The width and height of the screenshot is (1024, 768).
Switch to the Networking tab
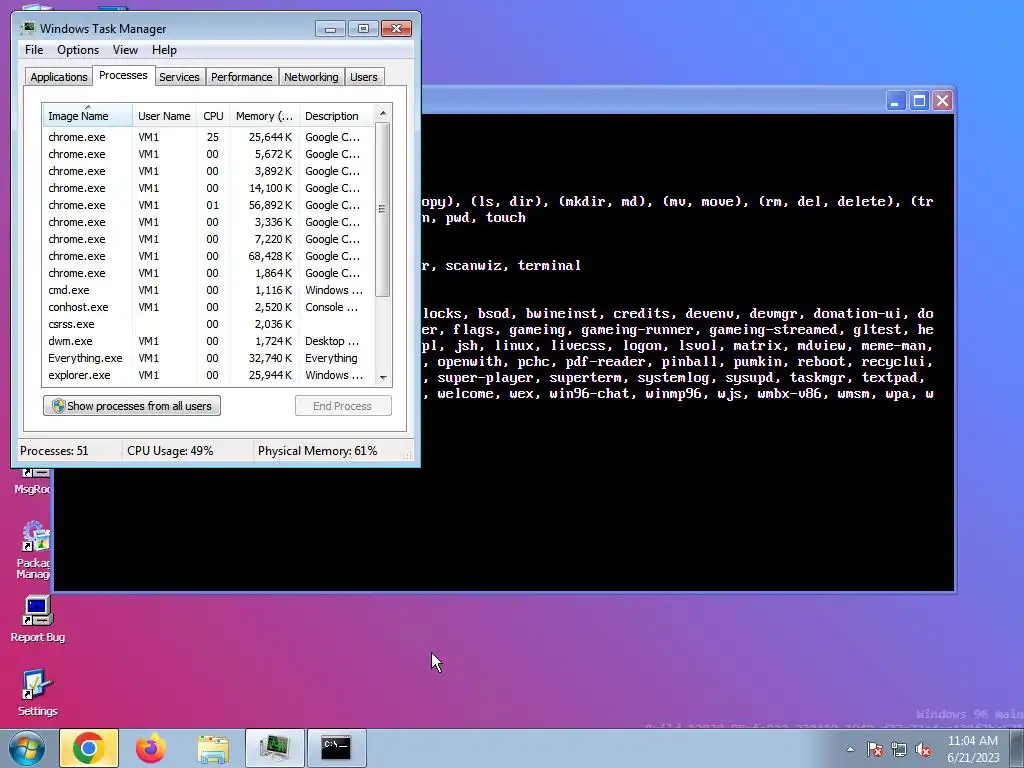pos(311,77)
